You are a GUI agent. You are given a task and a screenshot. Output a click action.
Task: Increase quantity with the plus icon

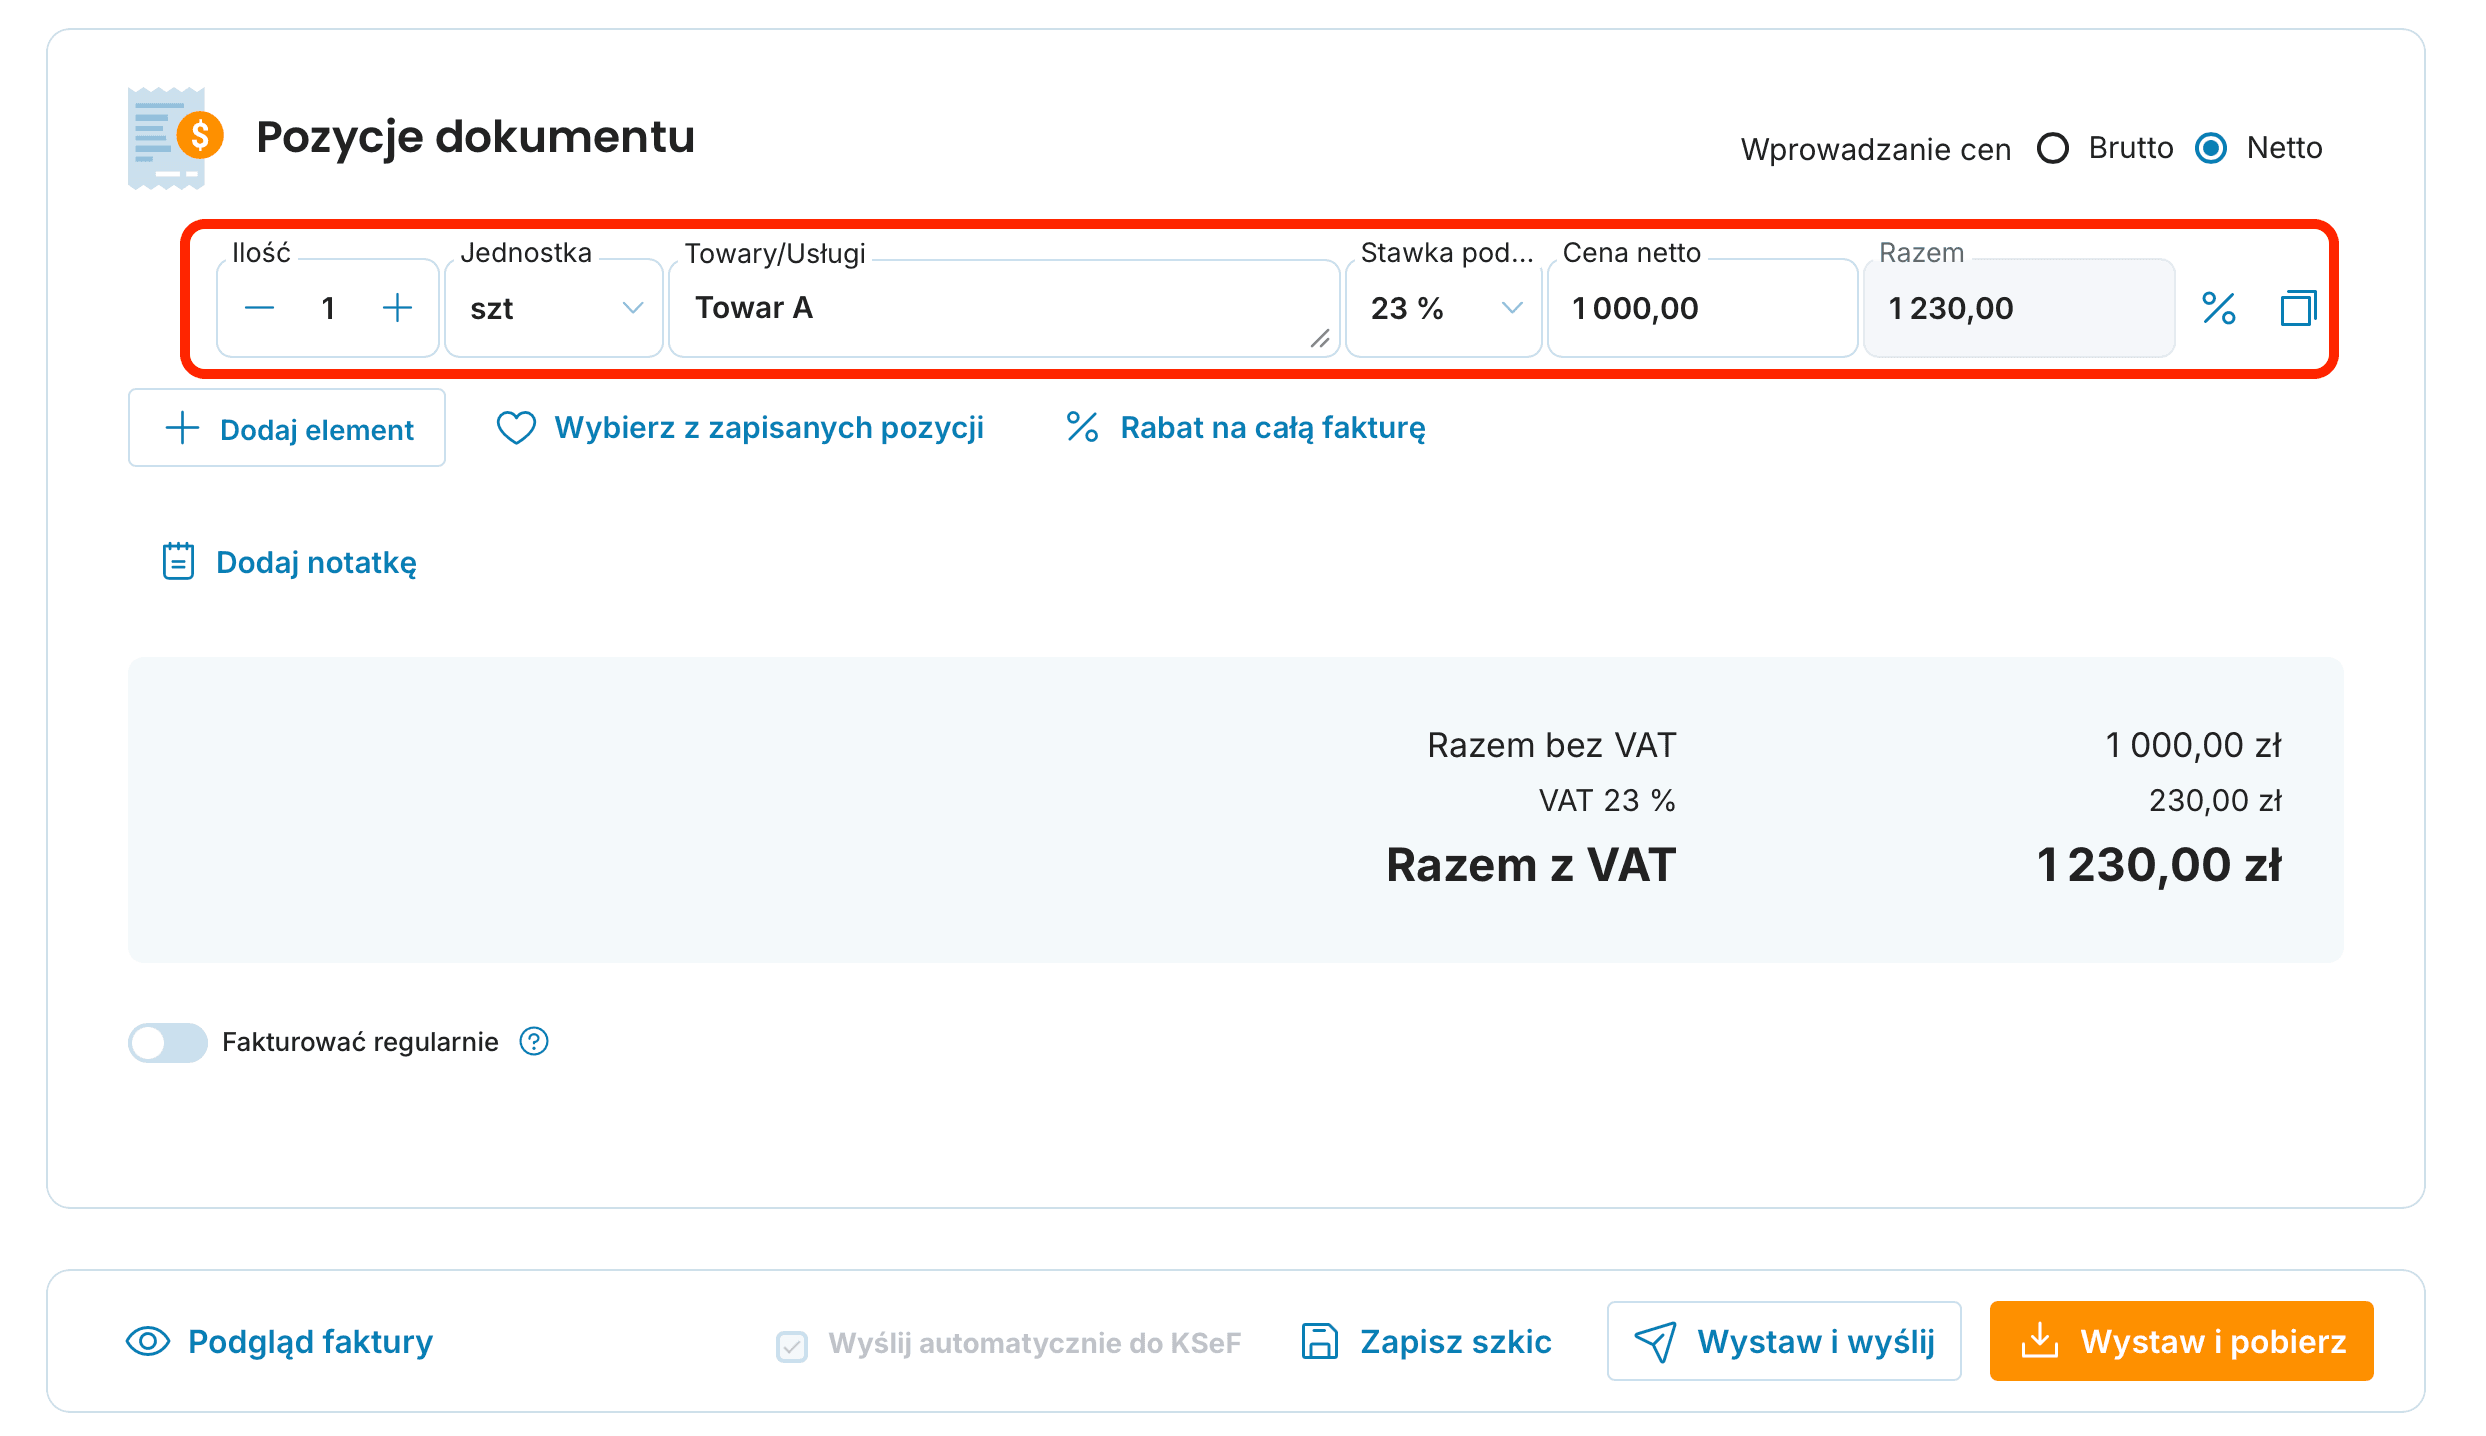click(x=397, y=308)
